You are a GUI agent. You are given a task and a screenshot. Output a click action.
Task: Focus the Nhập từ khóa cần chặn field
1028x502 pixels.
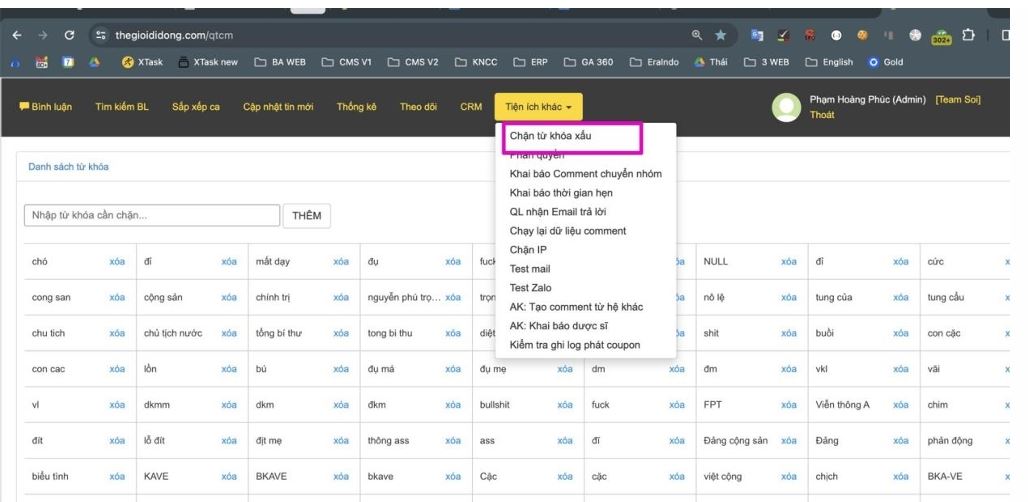click(x=151, y=215)
